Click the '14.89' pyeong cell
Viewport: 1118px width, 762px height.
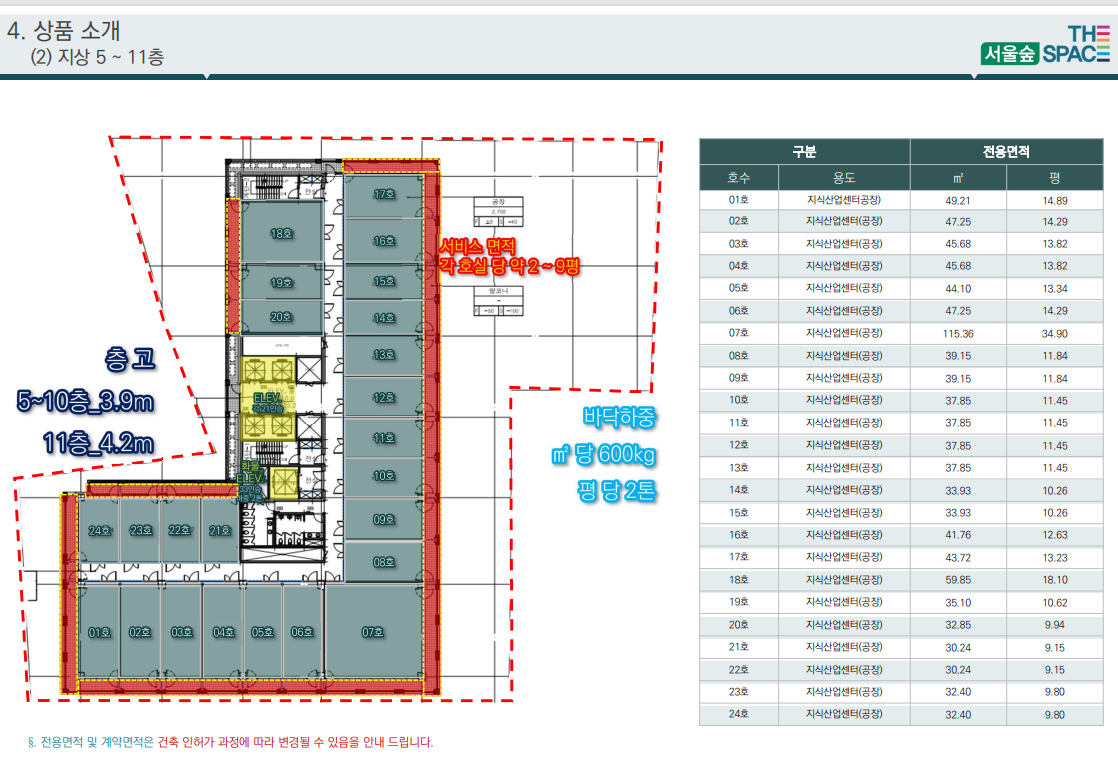[x=1055, y=200]
